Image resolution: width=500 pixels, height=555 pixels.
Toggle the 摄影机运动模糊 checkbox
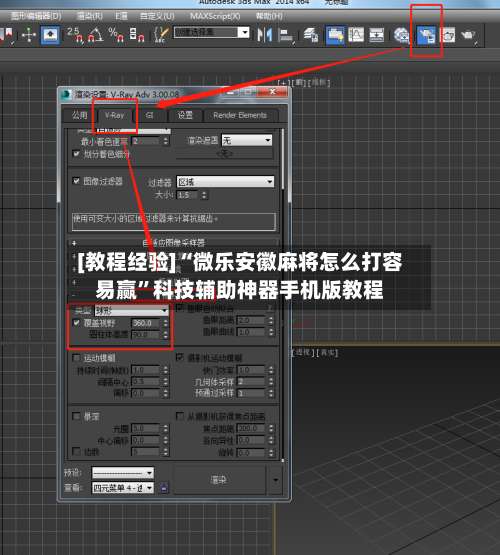click(180, 357)
